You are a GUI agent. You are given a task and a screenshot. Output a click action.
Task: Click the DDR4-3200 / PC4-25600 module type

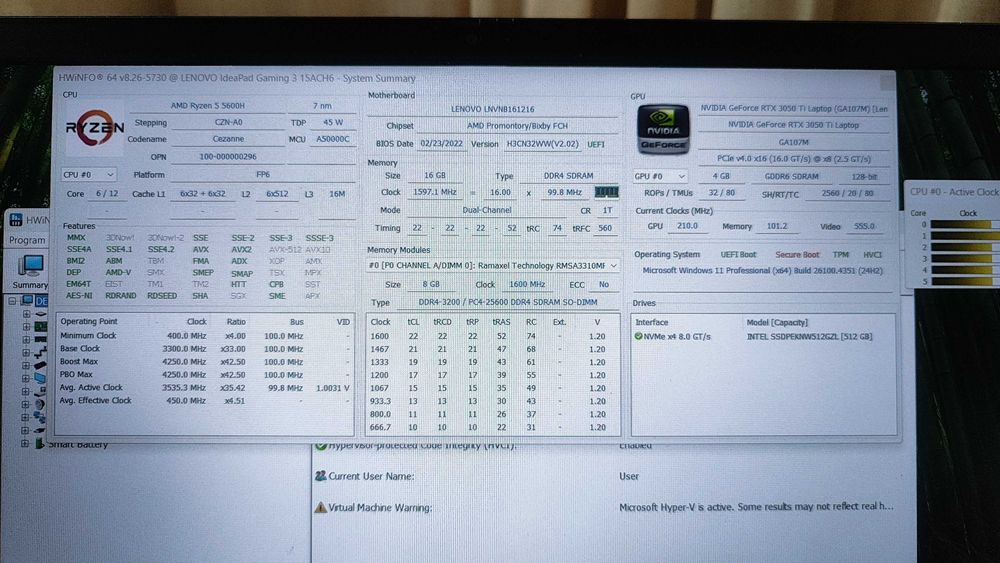pyautogui.click(x=508, y=302)
